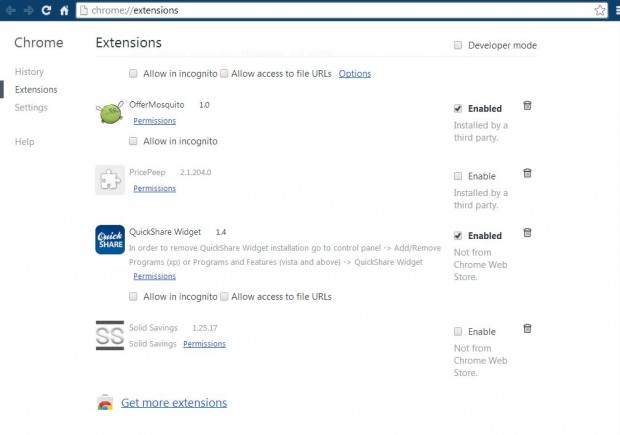Open Help in the sidebar
Image resolution: width=620 pixels, height=435 pixels.
[25, 142]
